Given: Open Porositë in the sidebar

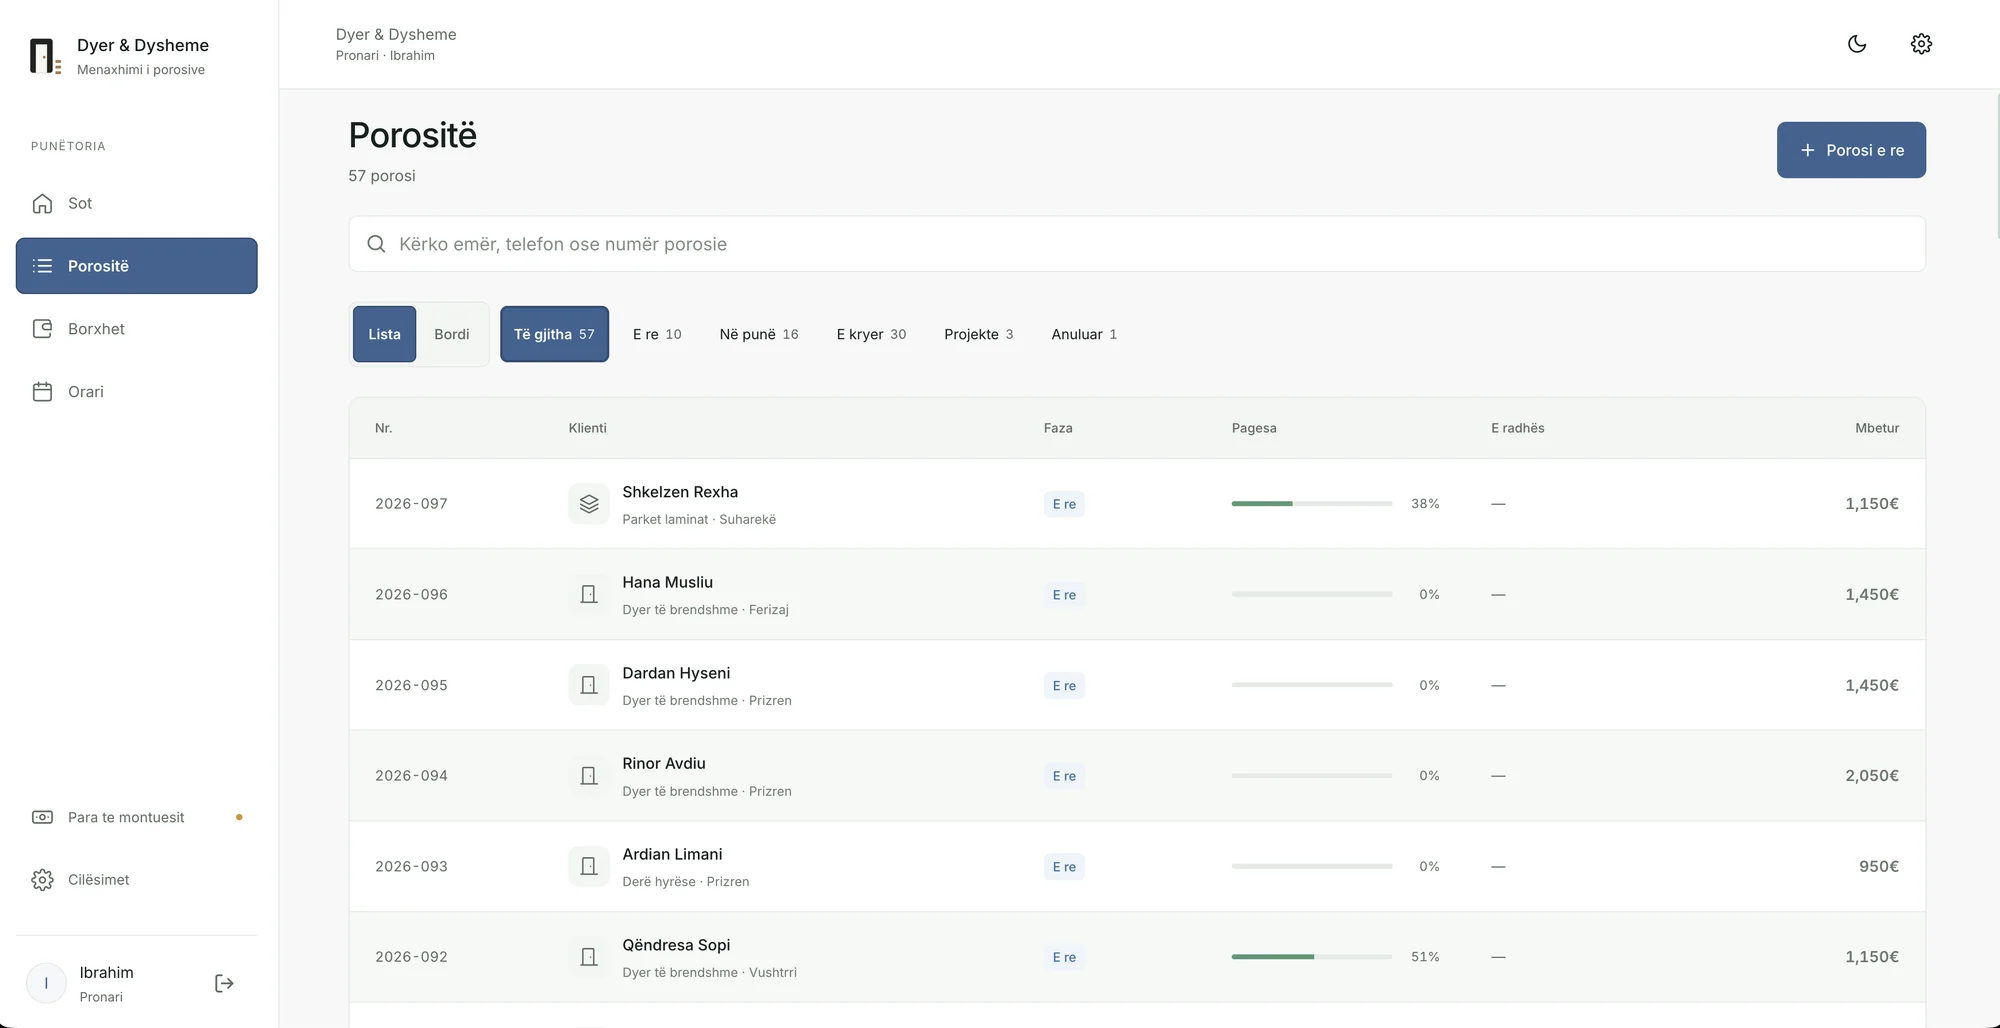Looking at the screenshot, I should (x=137, y=266).
